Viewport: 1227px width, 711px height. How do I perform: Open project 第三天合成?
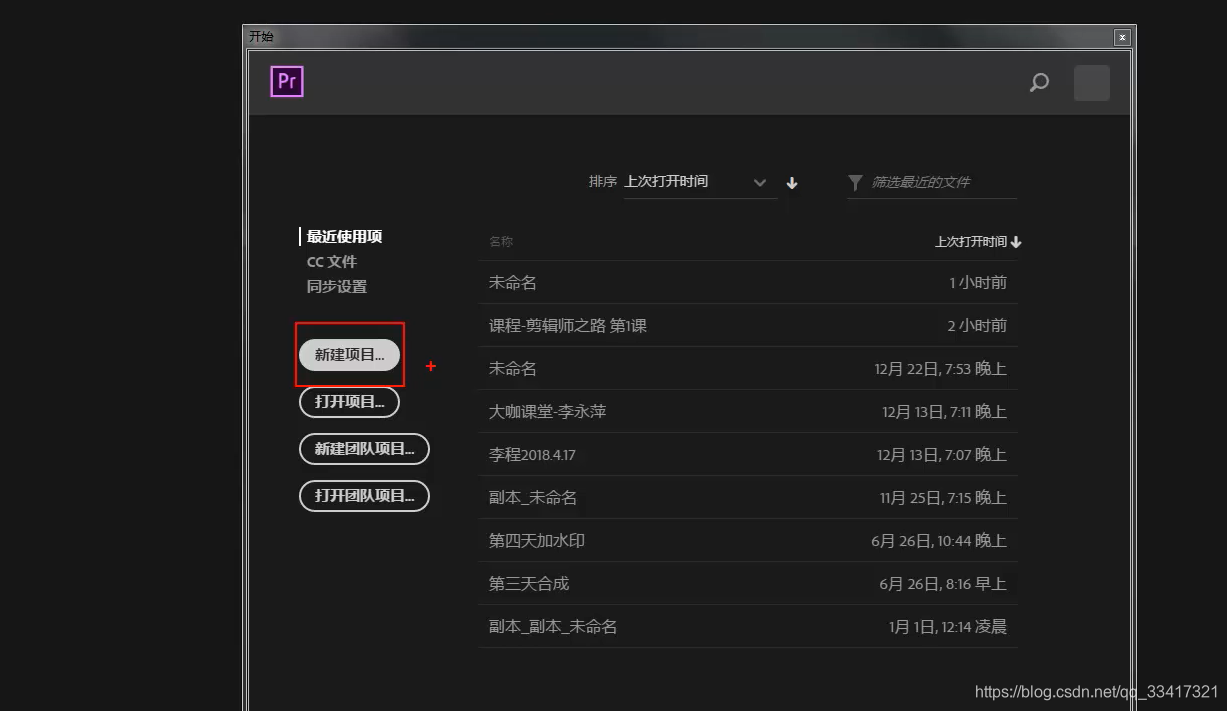pos(748,584)
